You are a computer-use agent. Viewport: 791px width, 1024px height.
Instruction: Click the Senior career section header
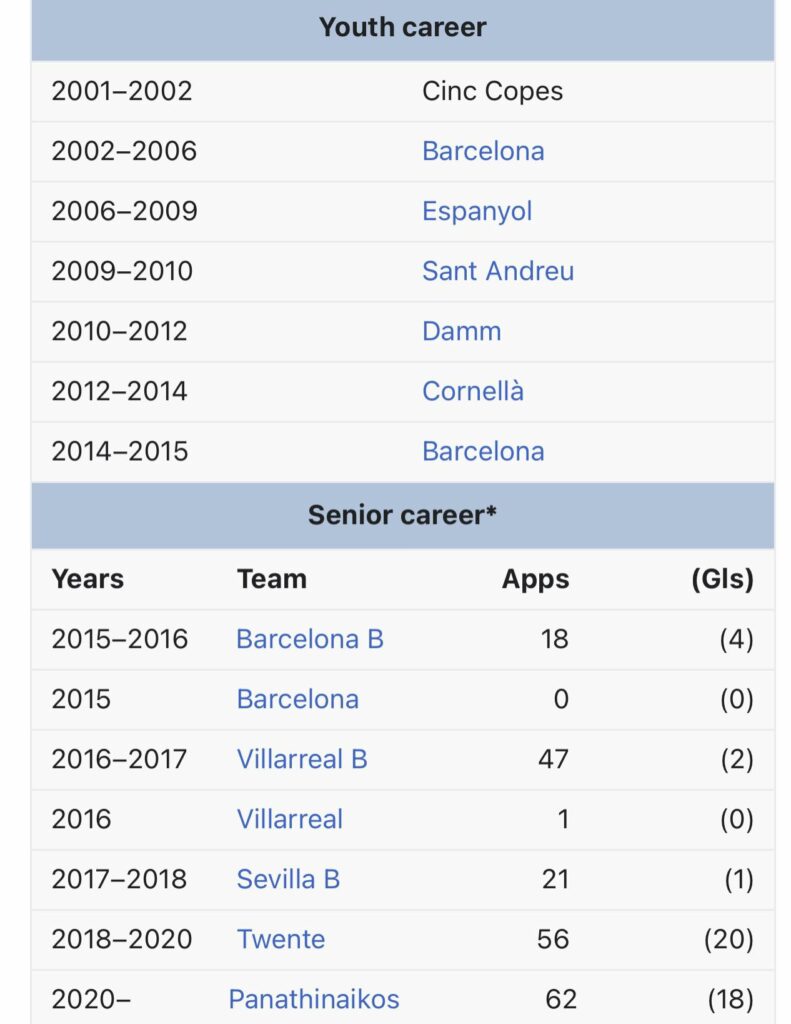click(x=402, y=515)
